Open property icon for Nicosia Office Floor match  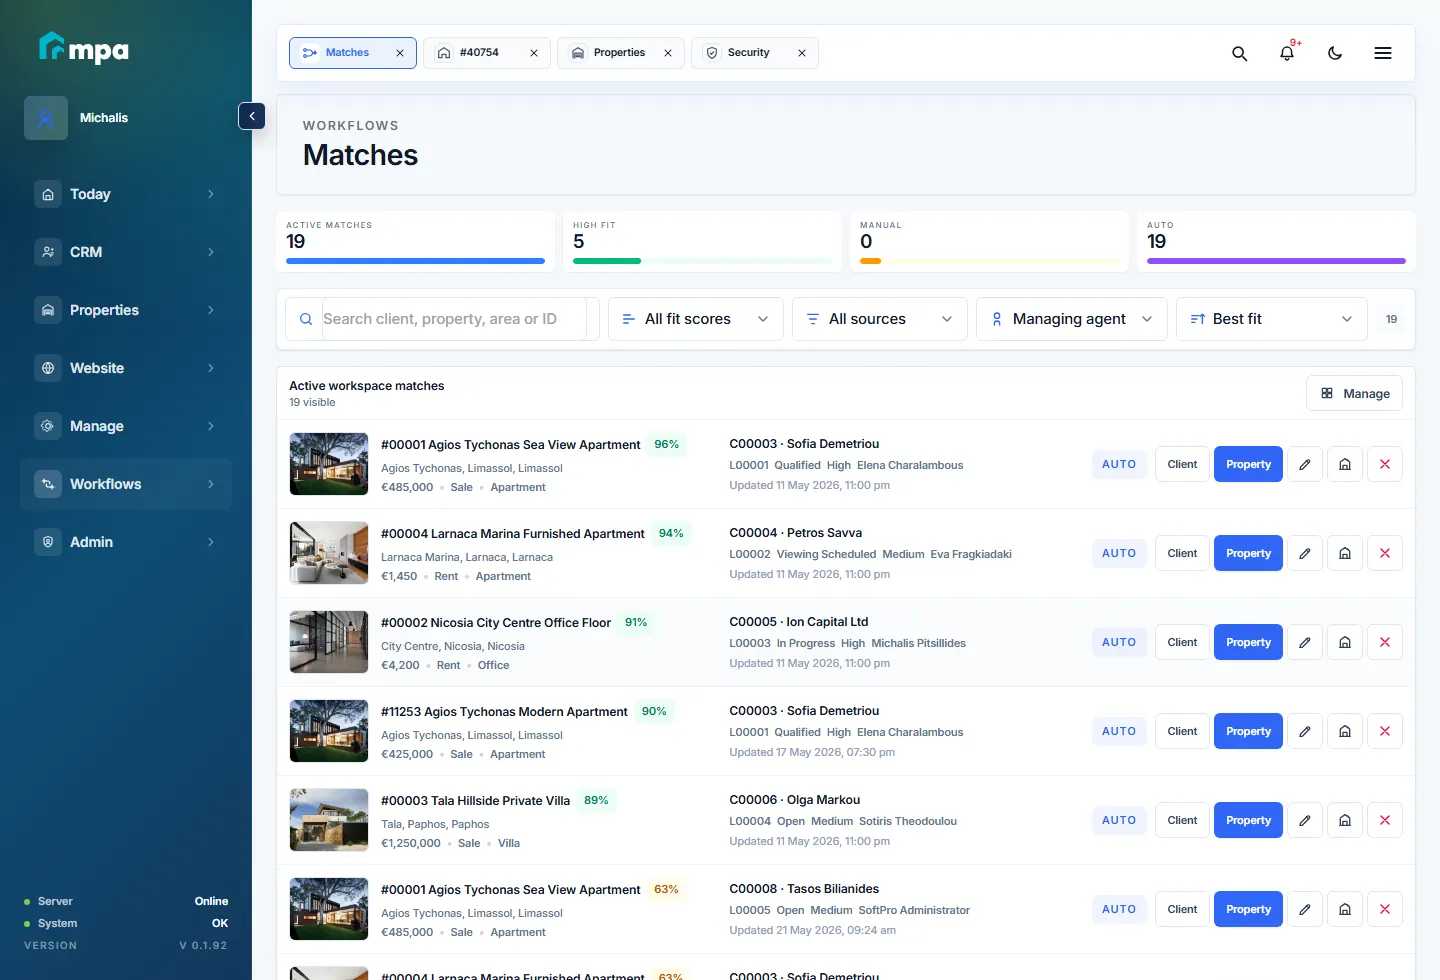coord(1345,642)
